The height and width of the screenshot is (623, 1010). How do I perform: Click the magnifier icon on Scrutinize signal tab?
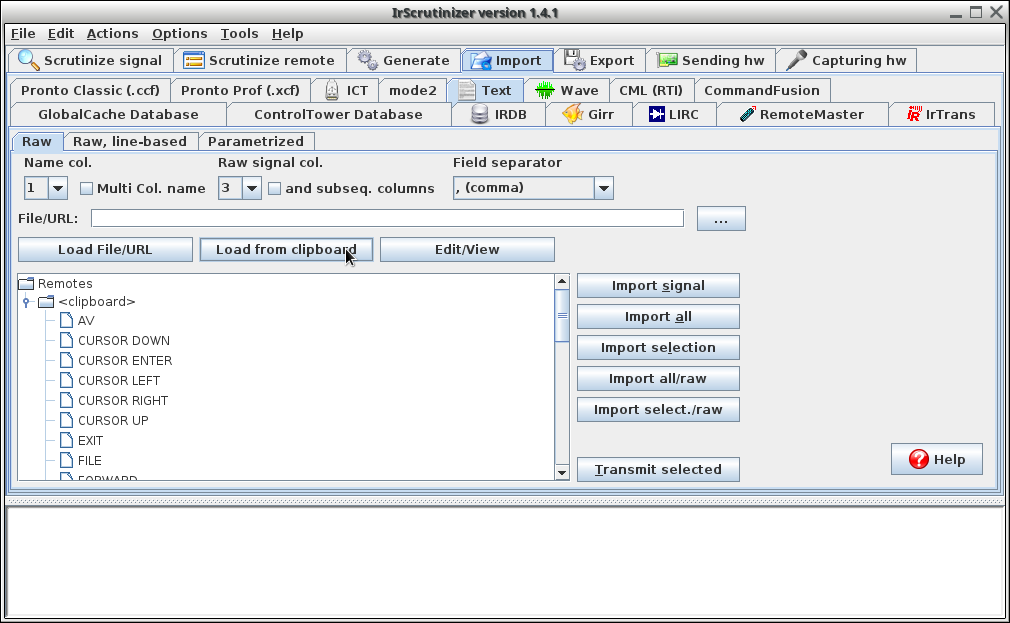[28, 60]
